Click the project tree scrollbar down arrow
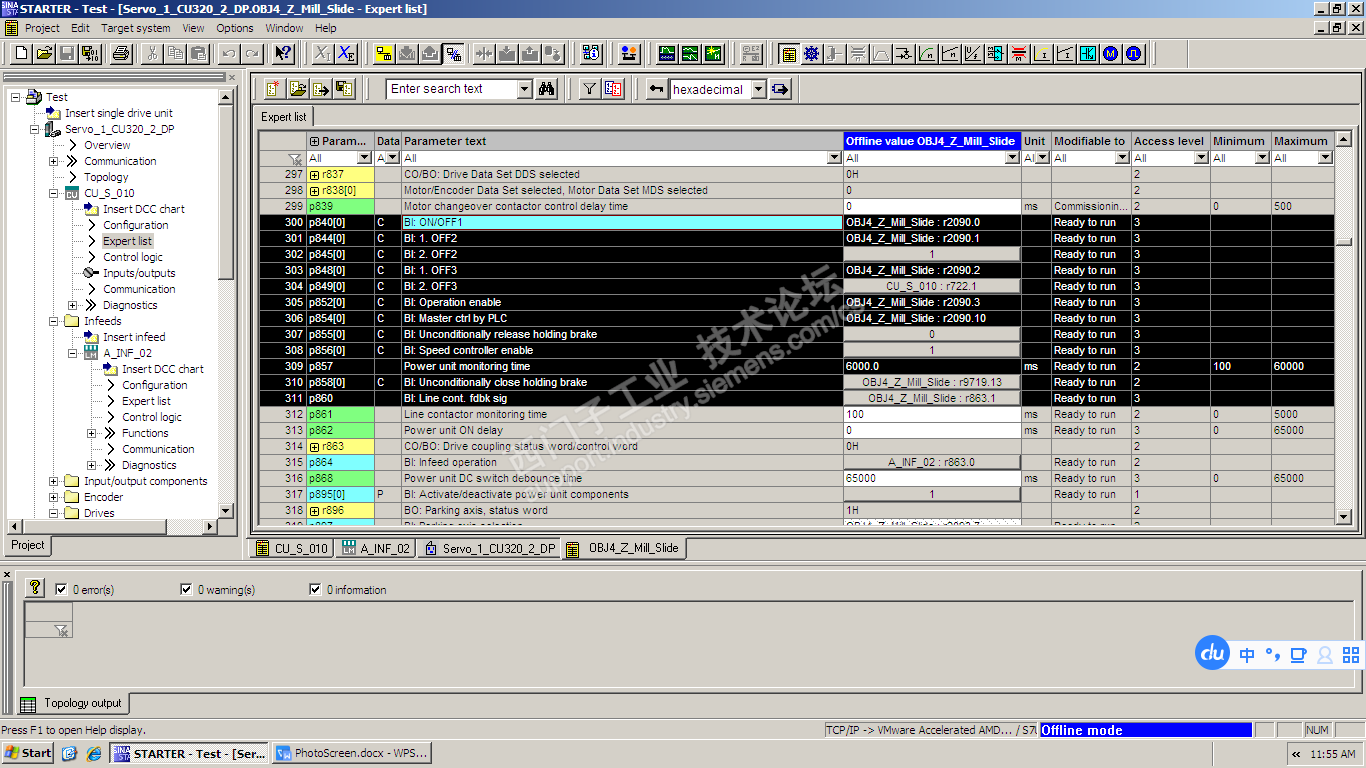1366x768 pixels. pos(226,510)
